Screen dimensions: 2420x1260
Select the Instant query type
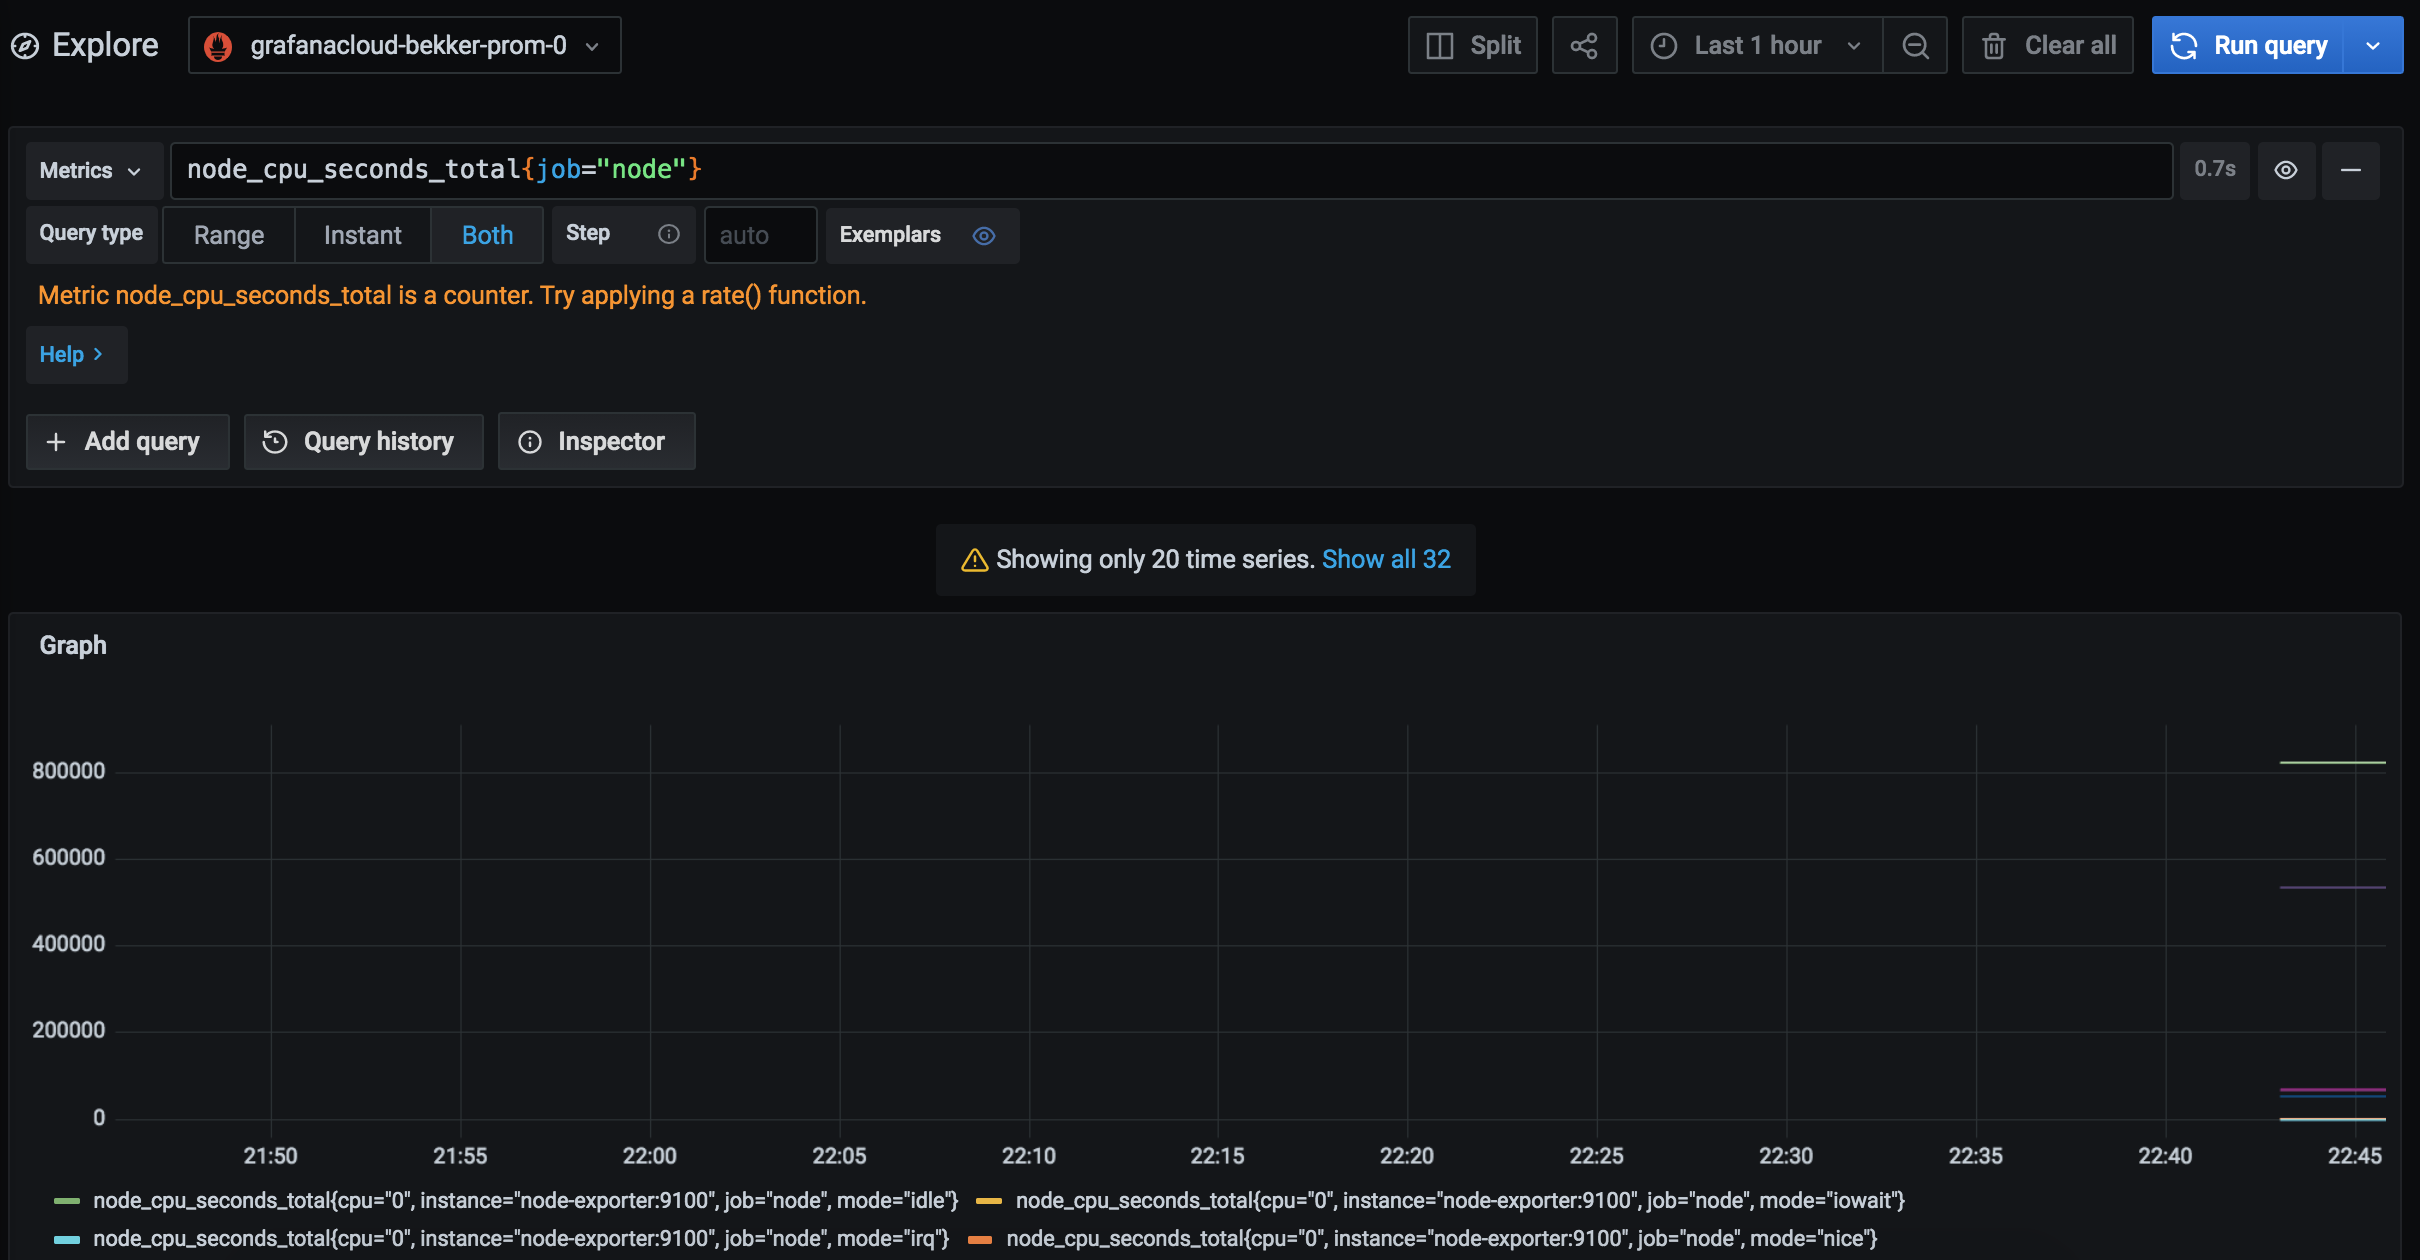[x=362, y=235]
